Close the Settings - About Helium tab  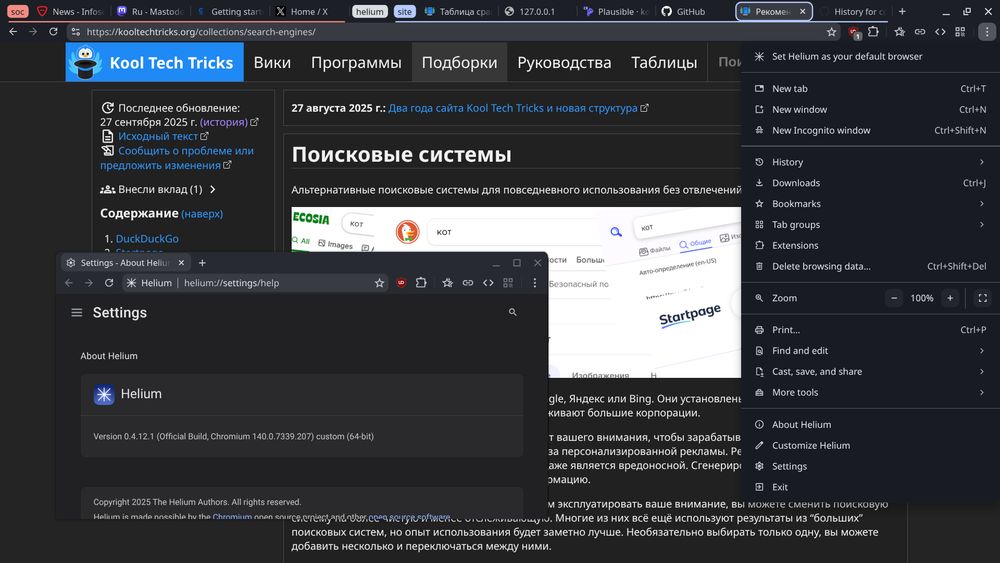coord(181,263)
